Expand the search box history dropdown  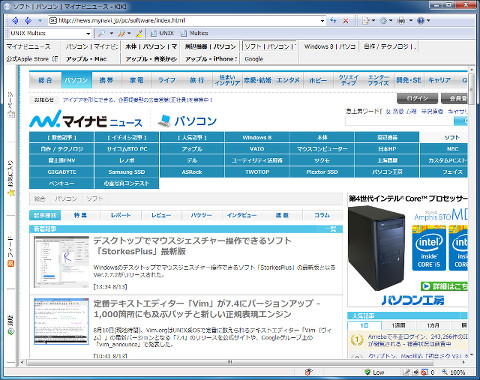pos(88,33)
